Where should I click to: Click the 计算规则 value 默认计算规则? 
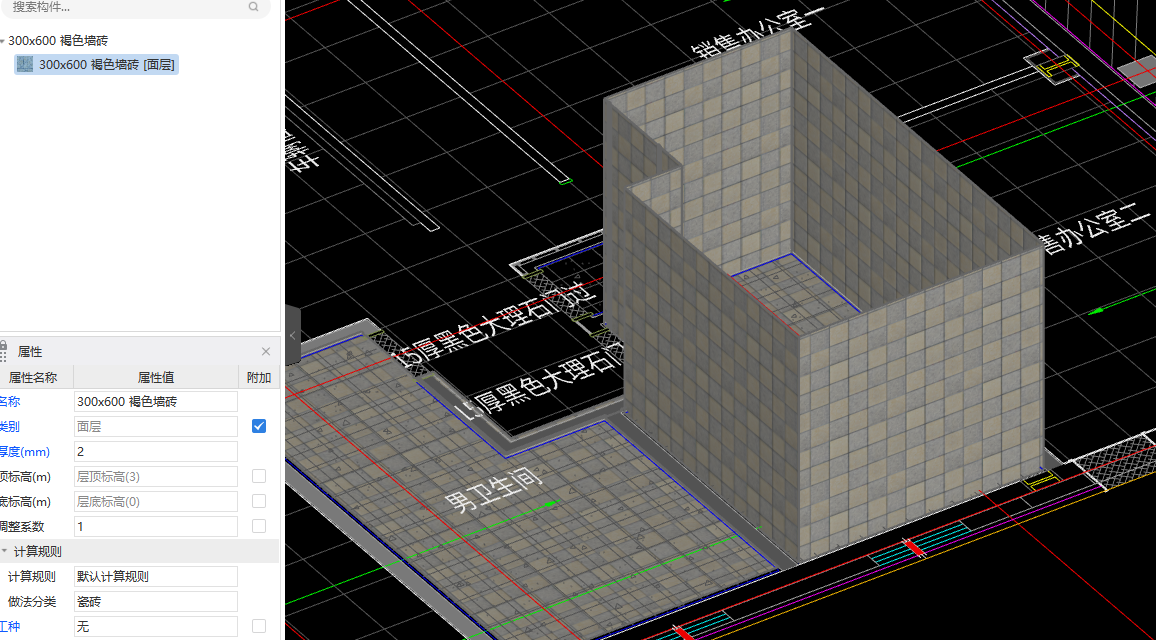click(156, 577)
